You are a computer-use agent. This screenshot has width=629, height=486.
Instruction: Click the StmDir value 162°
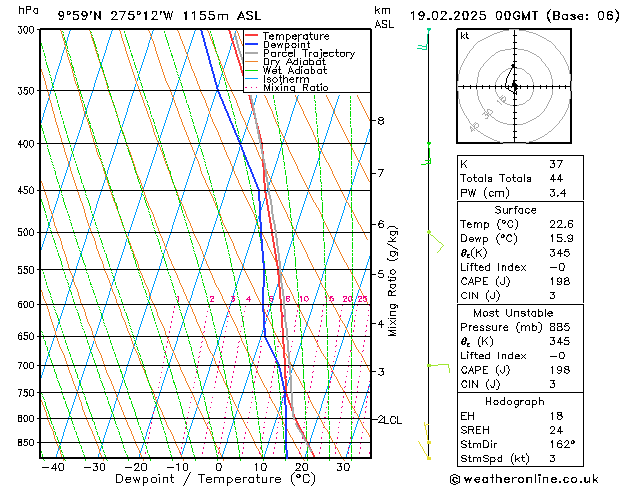tap(562, 444)
